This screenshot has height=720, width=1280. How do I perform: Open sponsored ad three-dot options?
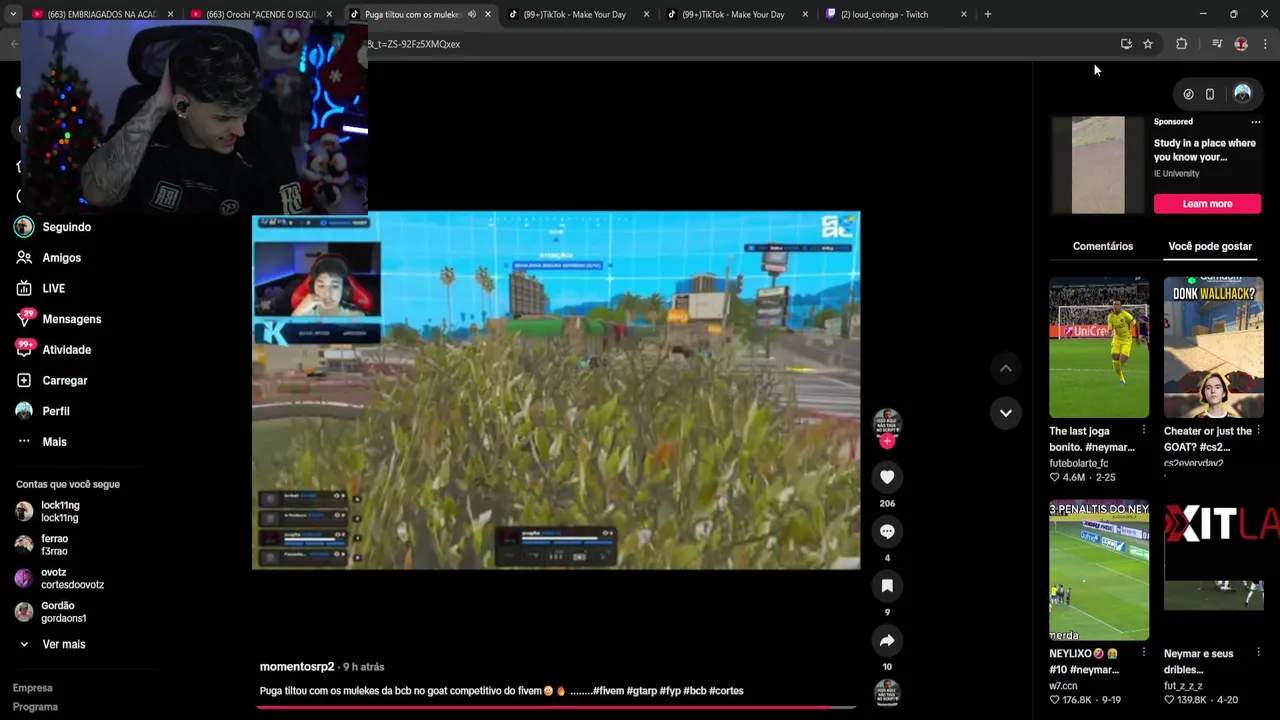[1256, 122]
